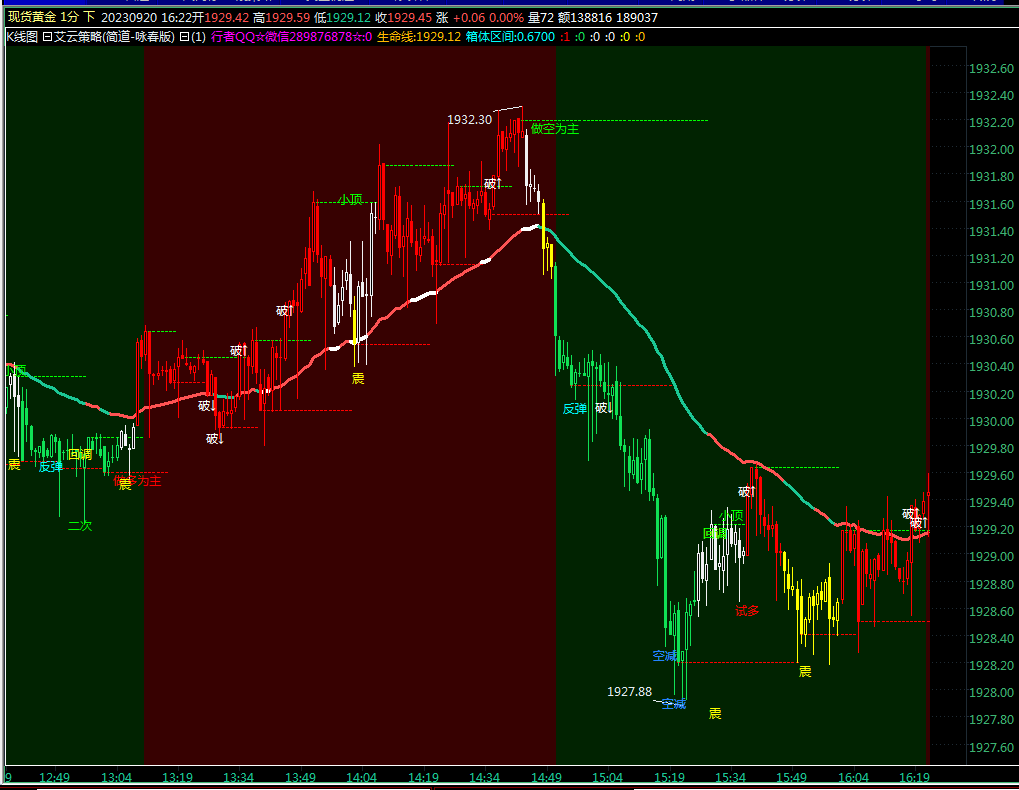Image resolution: width=1019 pixels, height=790 pixels.
Task: Click the K线图 chart type label
Action: pyautogui.click(x=22, y=37)
